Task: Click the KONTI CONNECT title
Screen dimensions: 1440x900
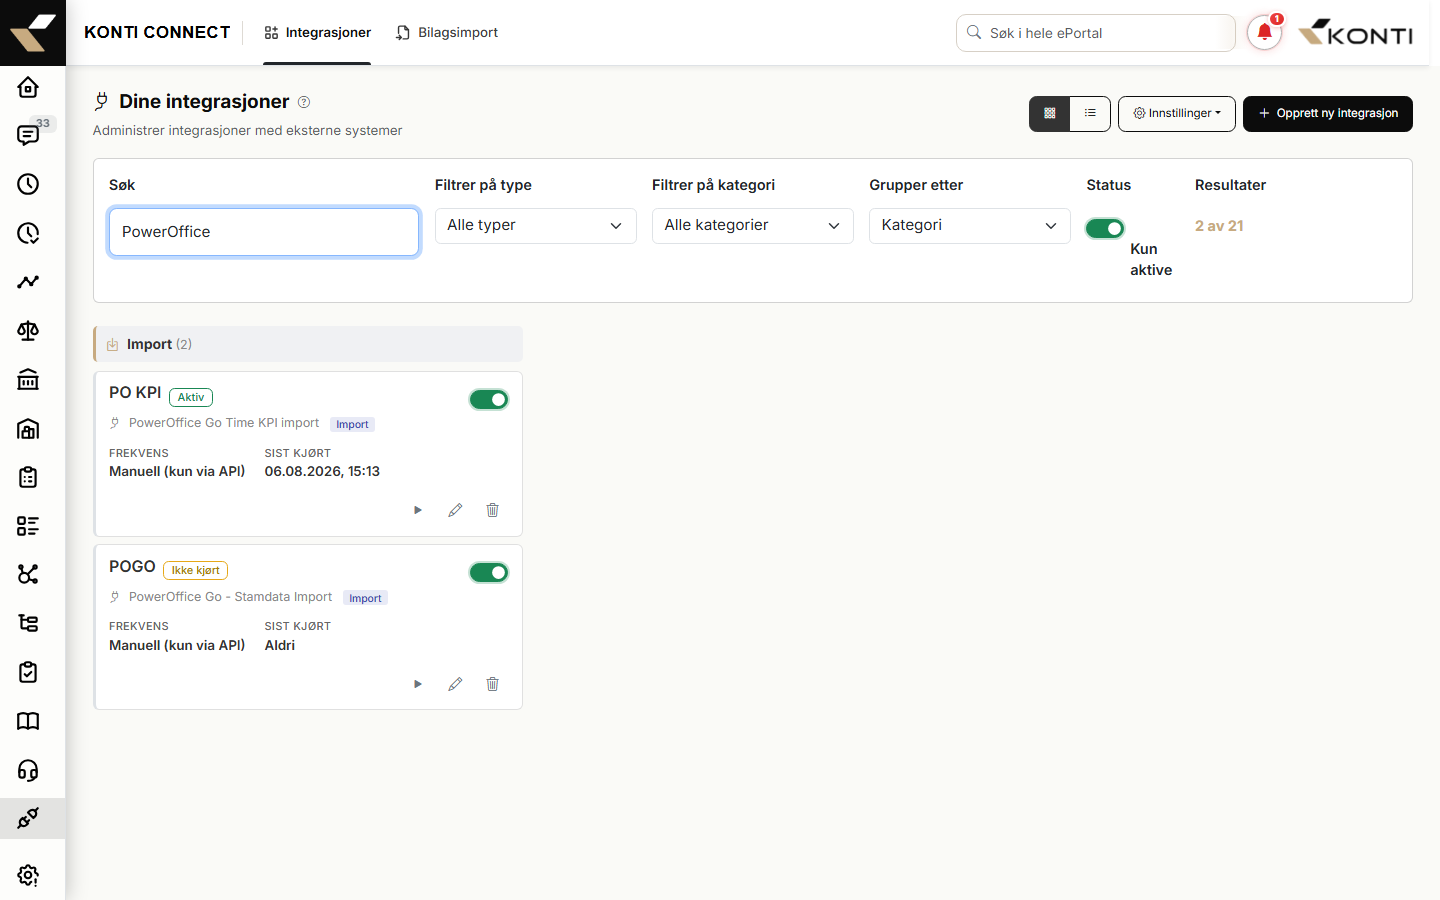Action: [157, 33]
